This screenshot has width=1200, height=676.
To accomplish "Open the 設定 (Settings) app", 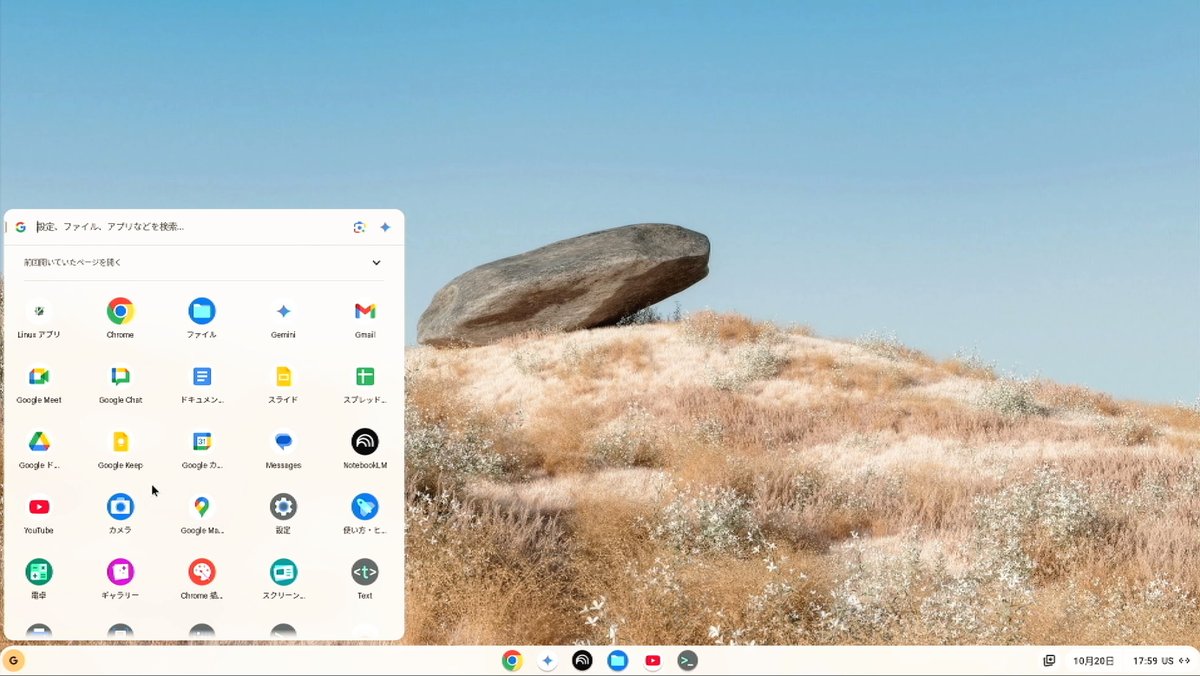I will click(x=282, y=505).
